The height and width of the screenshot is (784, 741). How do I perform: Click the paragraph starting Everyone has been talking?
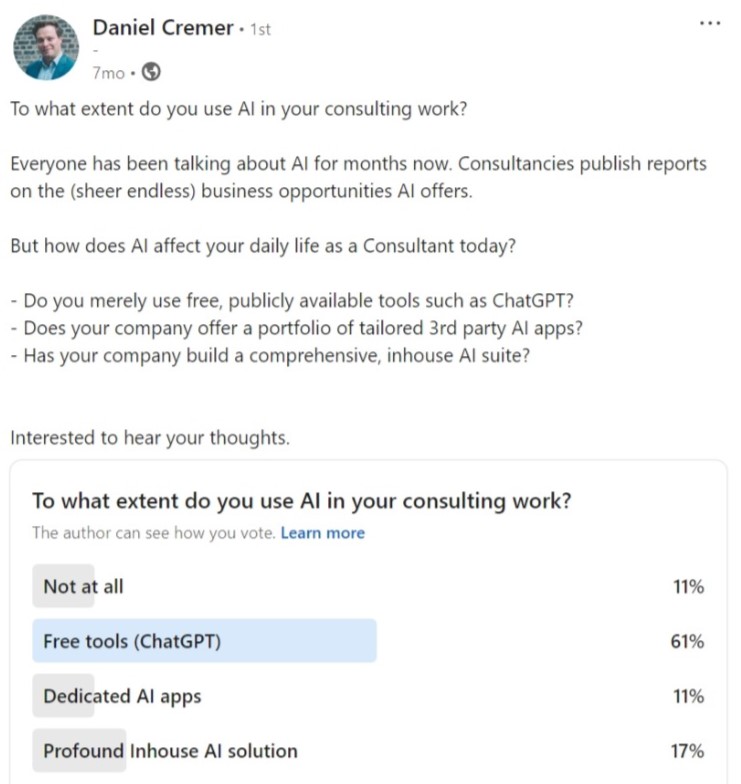(x=358, y=177)
